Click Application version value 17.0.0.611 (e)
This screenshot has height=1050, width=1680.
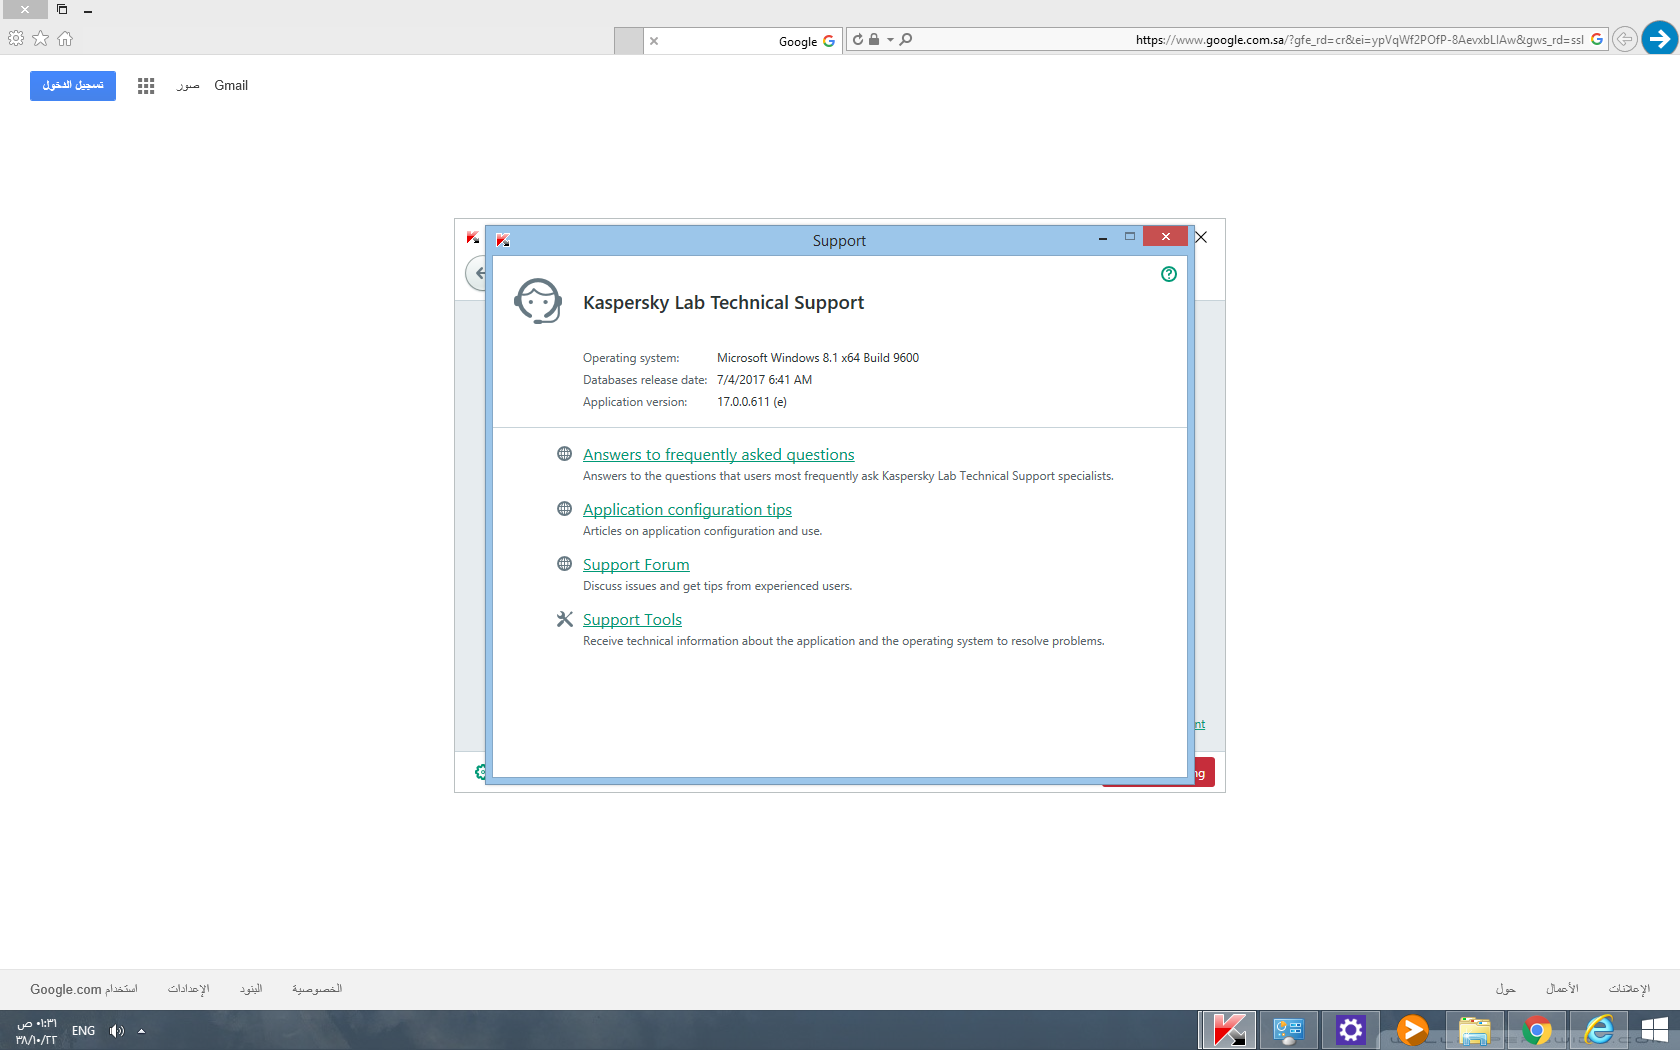click(752, 402)
